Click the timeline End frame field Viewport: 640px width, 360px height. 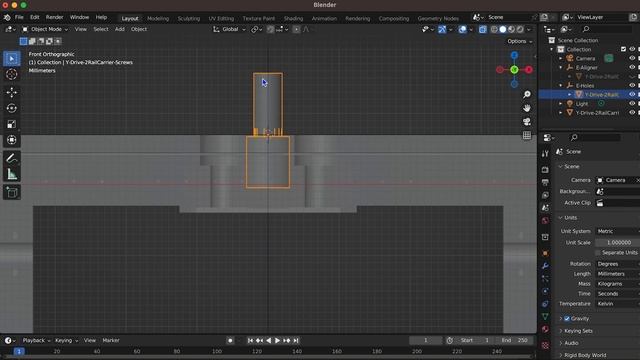tap(514, 340)
